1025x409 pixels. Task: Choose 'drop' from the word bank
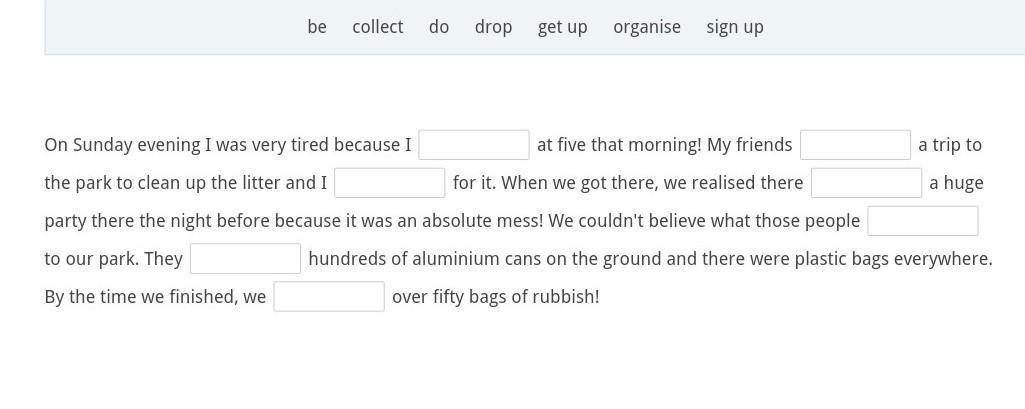(x=494, y=27)
